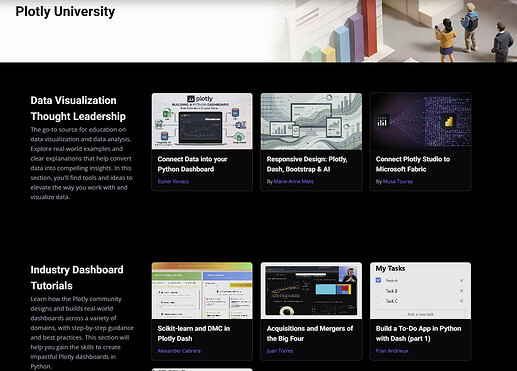Click title Build a To-Do App in Python with Dash
The image size is (517, 371).
pos(418,333)
